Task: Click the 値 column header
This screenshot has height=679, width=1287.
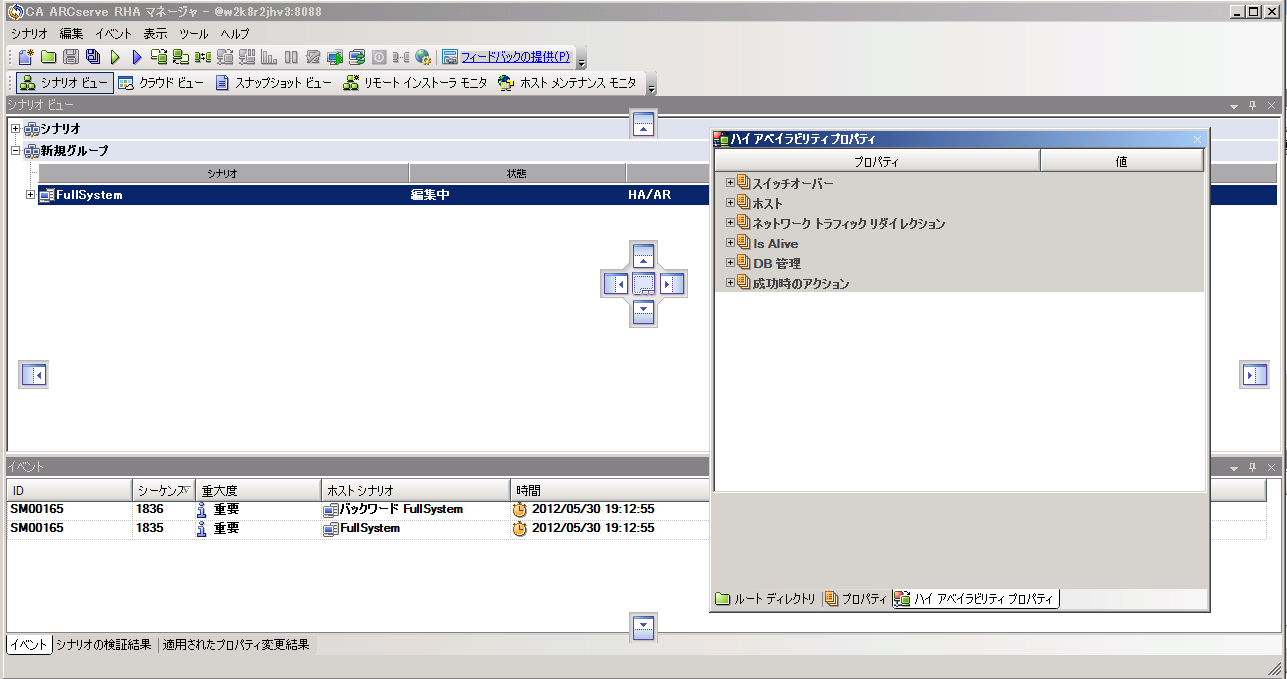Action: click(1122, 161)
